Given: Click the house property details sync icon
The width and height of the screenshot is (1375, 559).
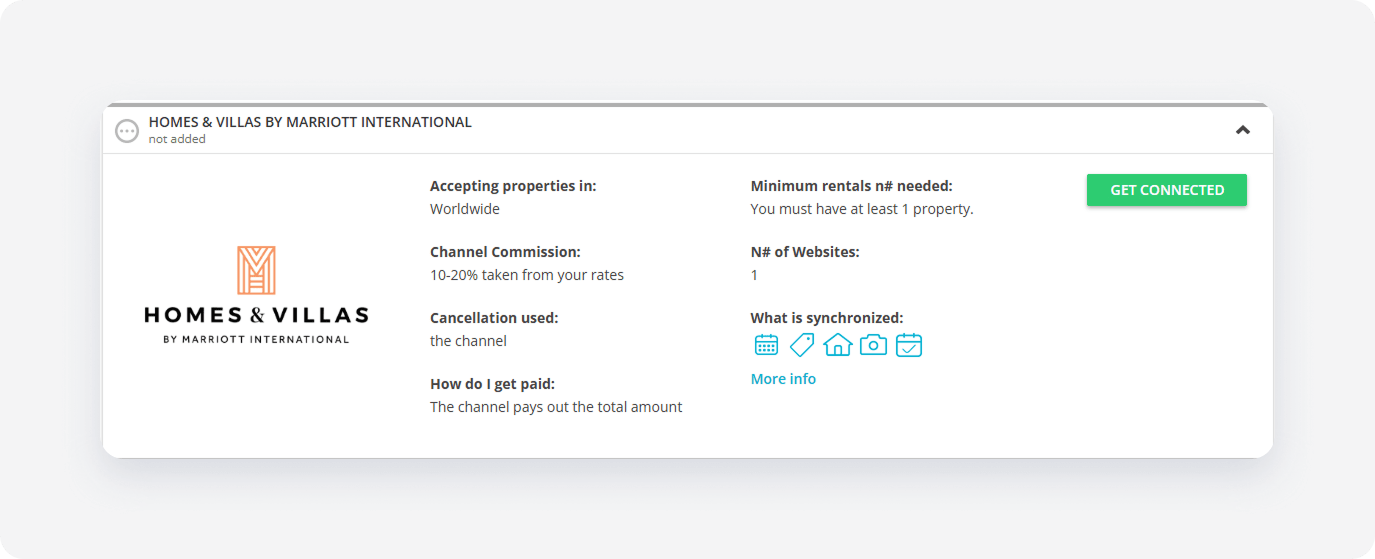Looking at the screenshot, I should 837,345.
